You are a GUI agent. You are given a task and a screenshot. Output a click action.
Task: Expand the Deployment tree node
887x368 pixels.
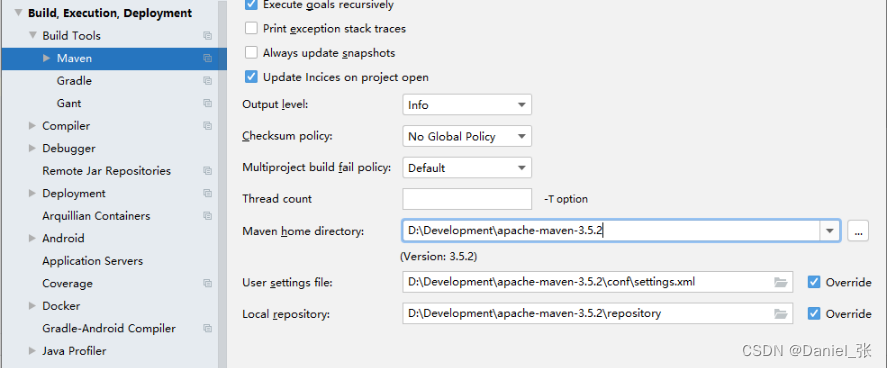click(32, 193)
